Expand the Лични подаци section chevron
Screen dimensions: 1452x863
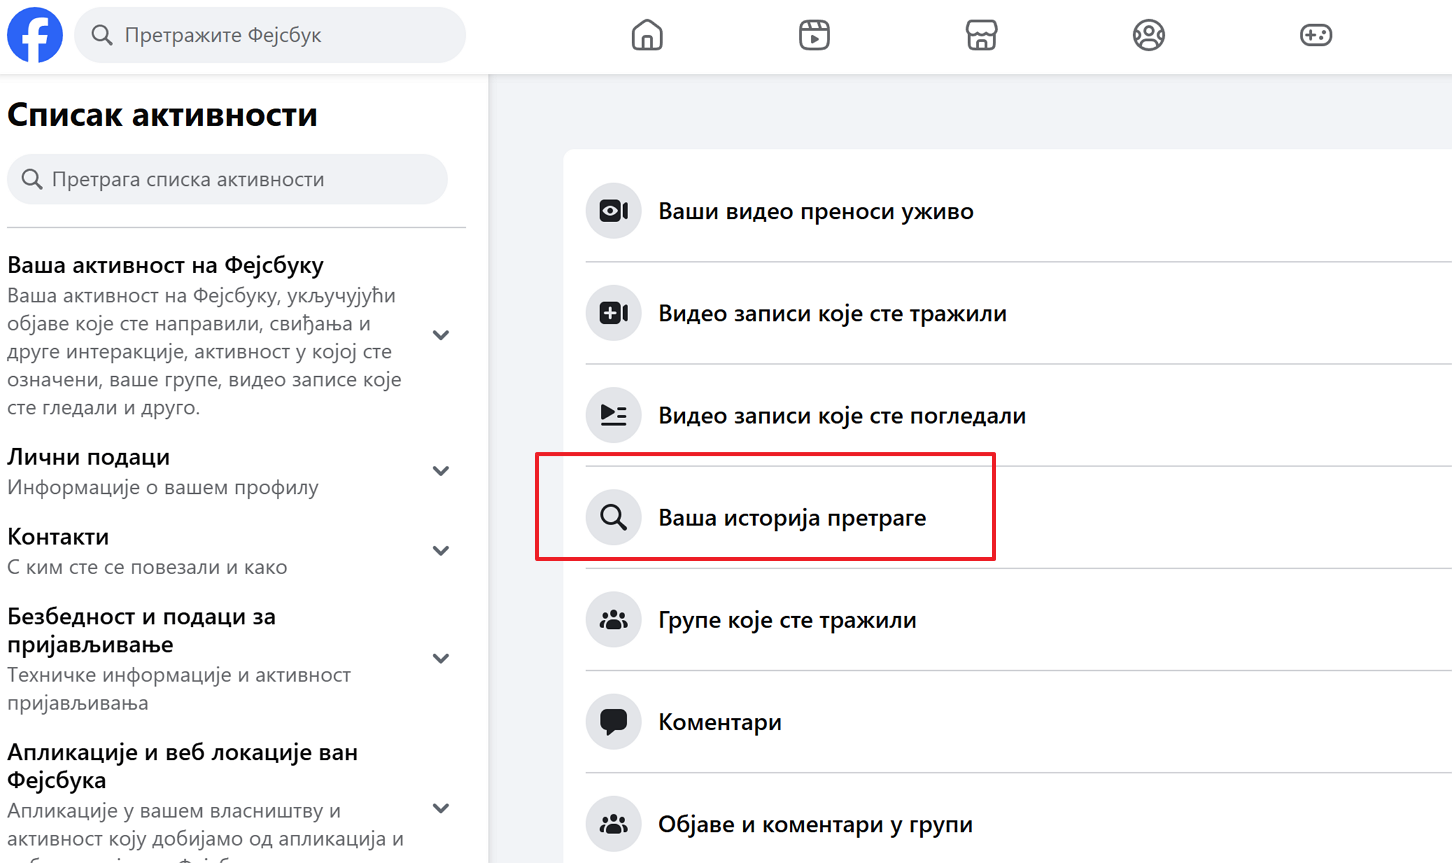coord(440,471)
